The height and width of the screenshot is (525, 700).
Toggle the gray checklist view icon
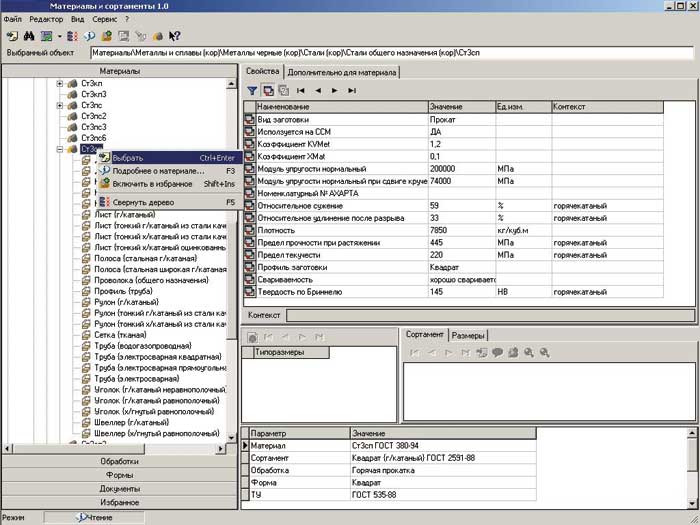283,91
